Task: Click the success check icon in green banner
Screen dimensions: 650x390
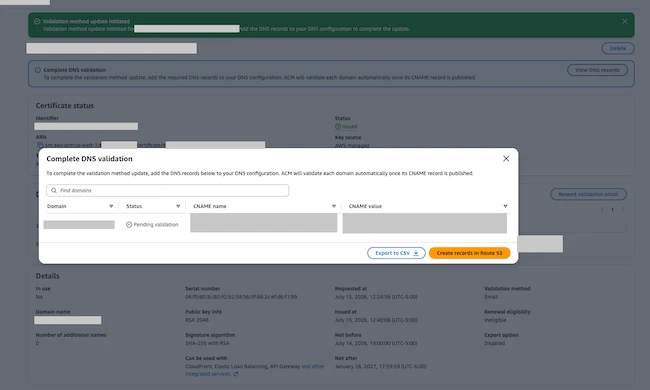Action: click(37, 21)
